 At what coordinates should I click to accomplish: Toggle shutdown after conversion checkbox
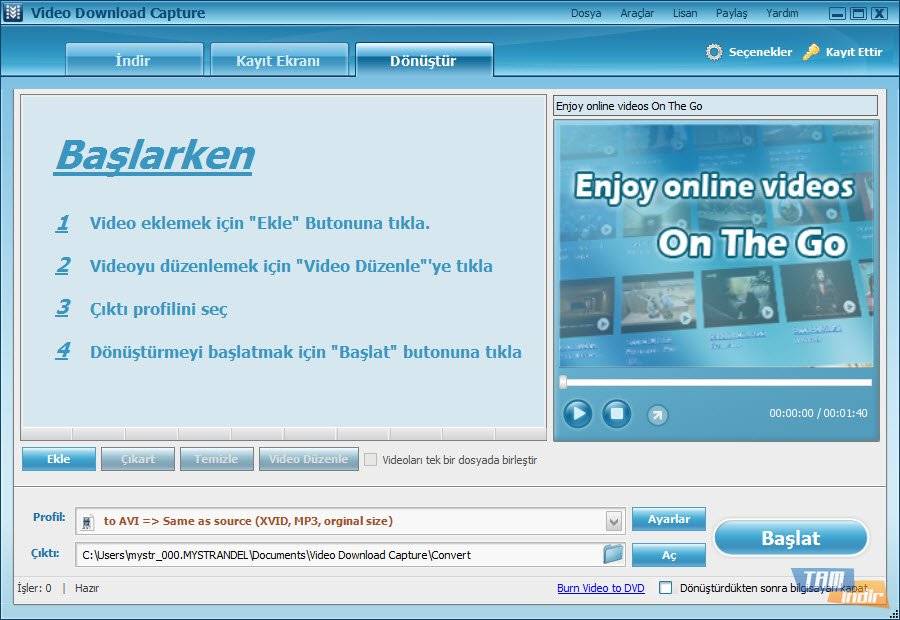click(665, 588)
